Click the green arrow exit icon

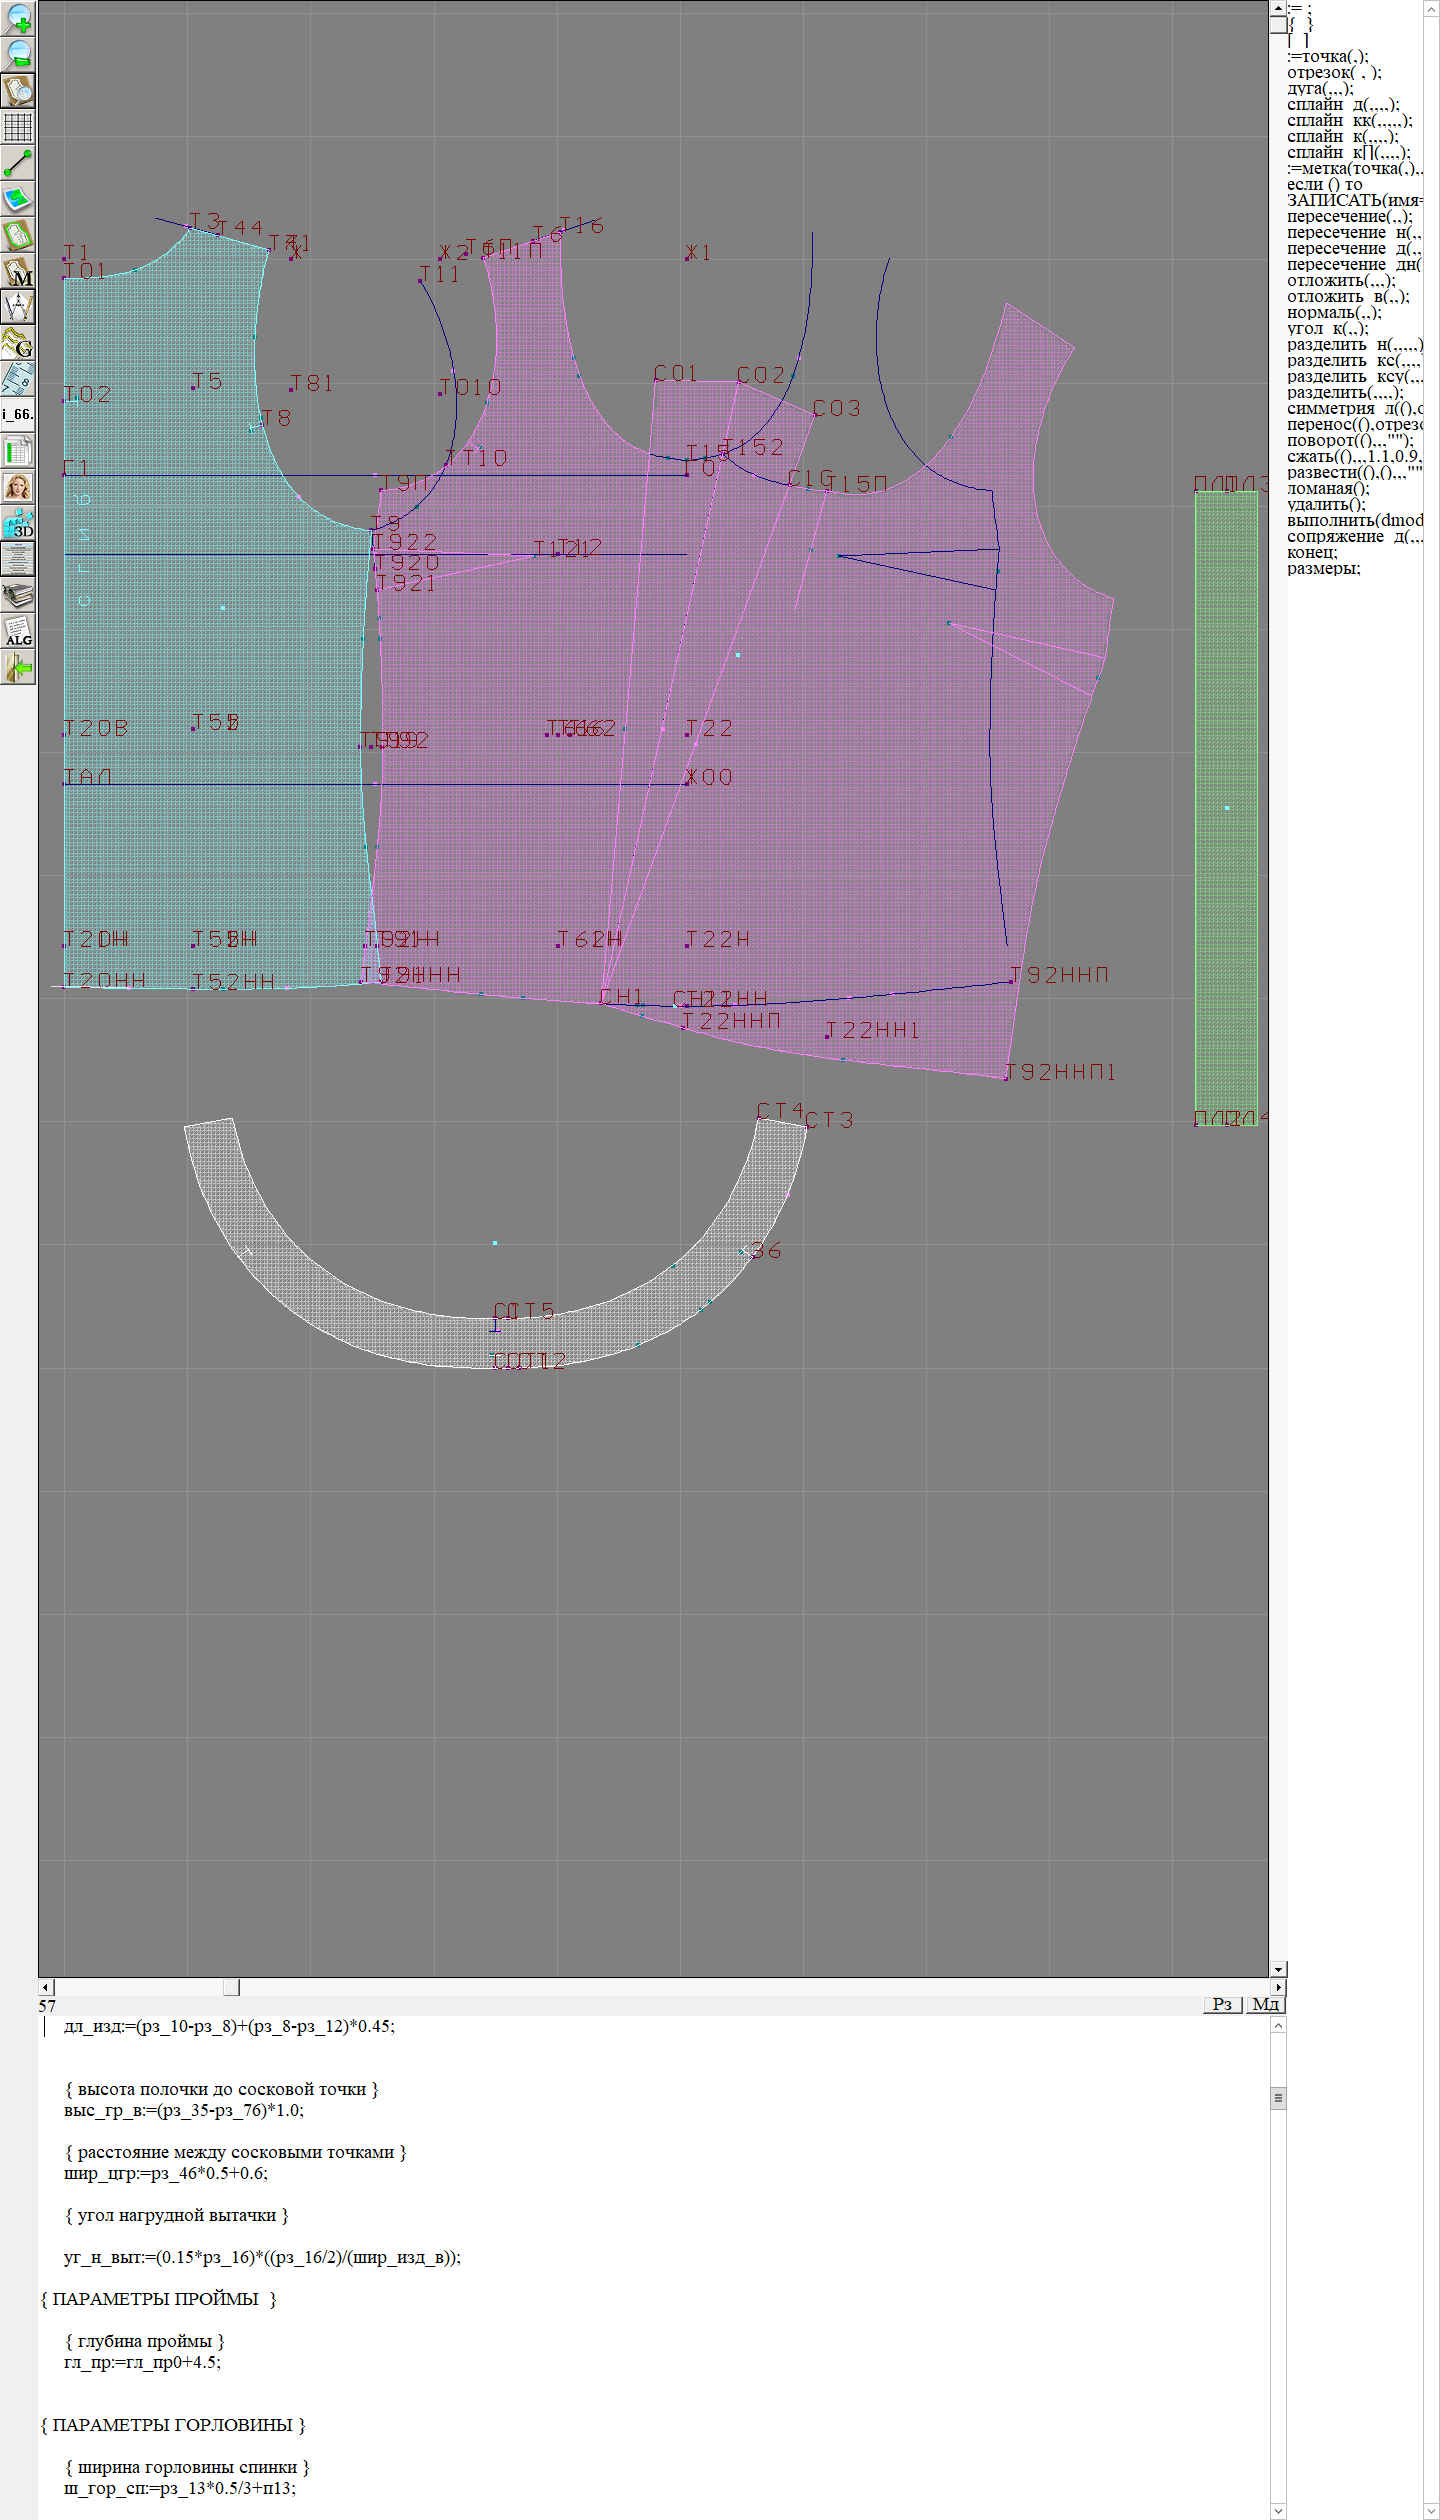(18, 667)
